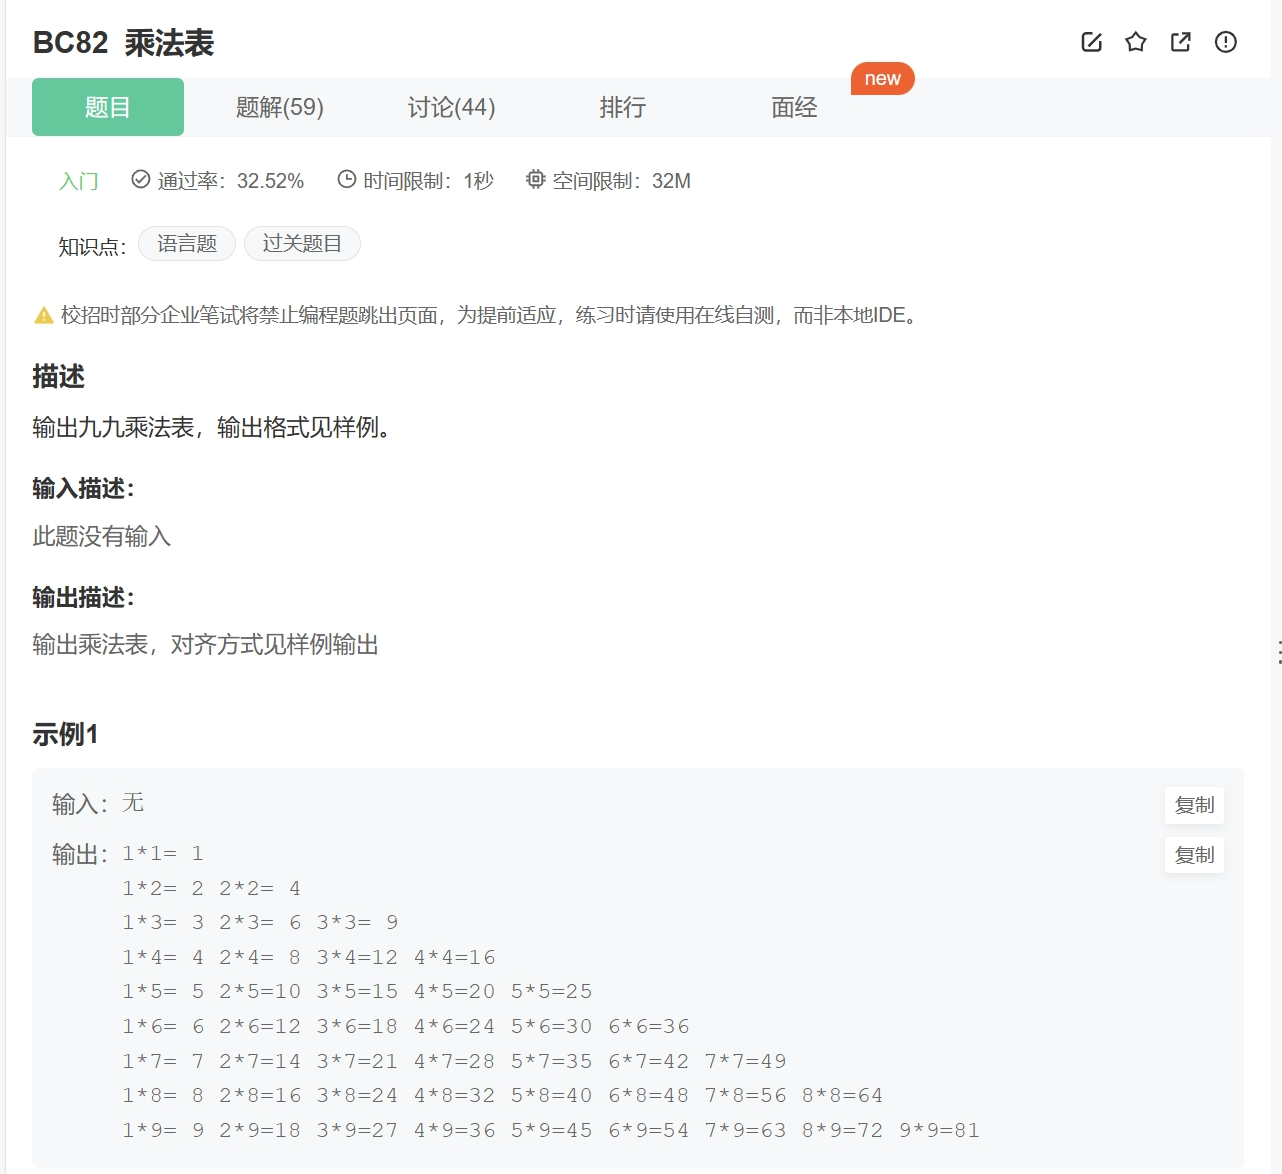Image resolution: width=1282 pixels, height=1174 pixels.
Task: Switch to the 题解(59) tab
Action: (280, 107)
